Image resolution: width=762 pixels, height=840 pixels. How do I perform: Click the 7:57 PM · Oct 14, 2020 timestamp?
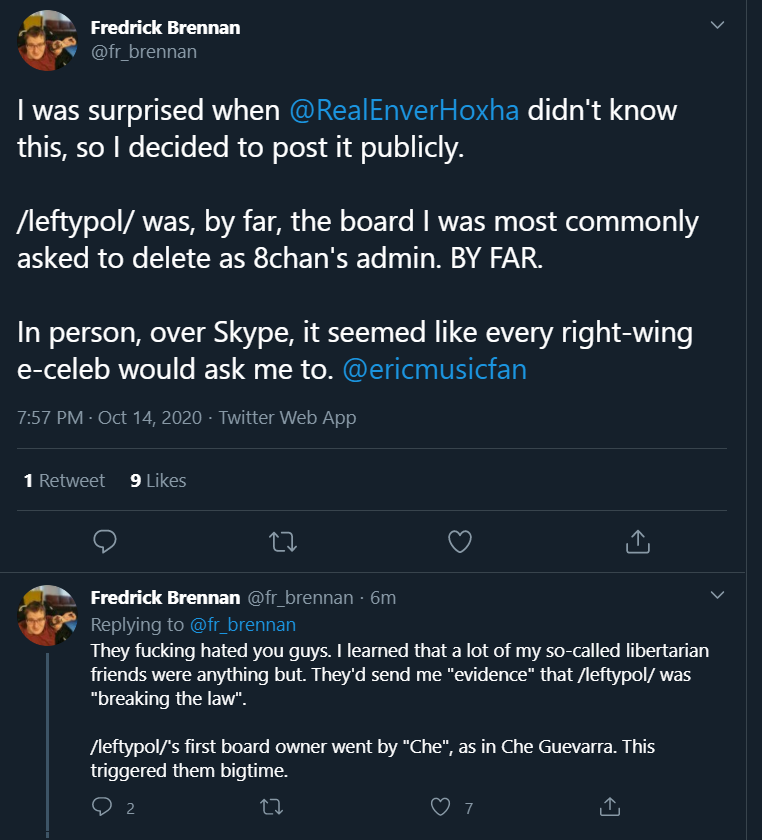tap(109, 418)
